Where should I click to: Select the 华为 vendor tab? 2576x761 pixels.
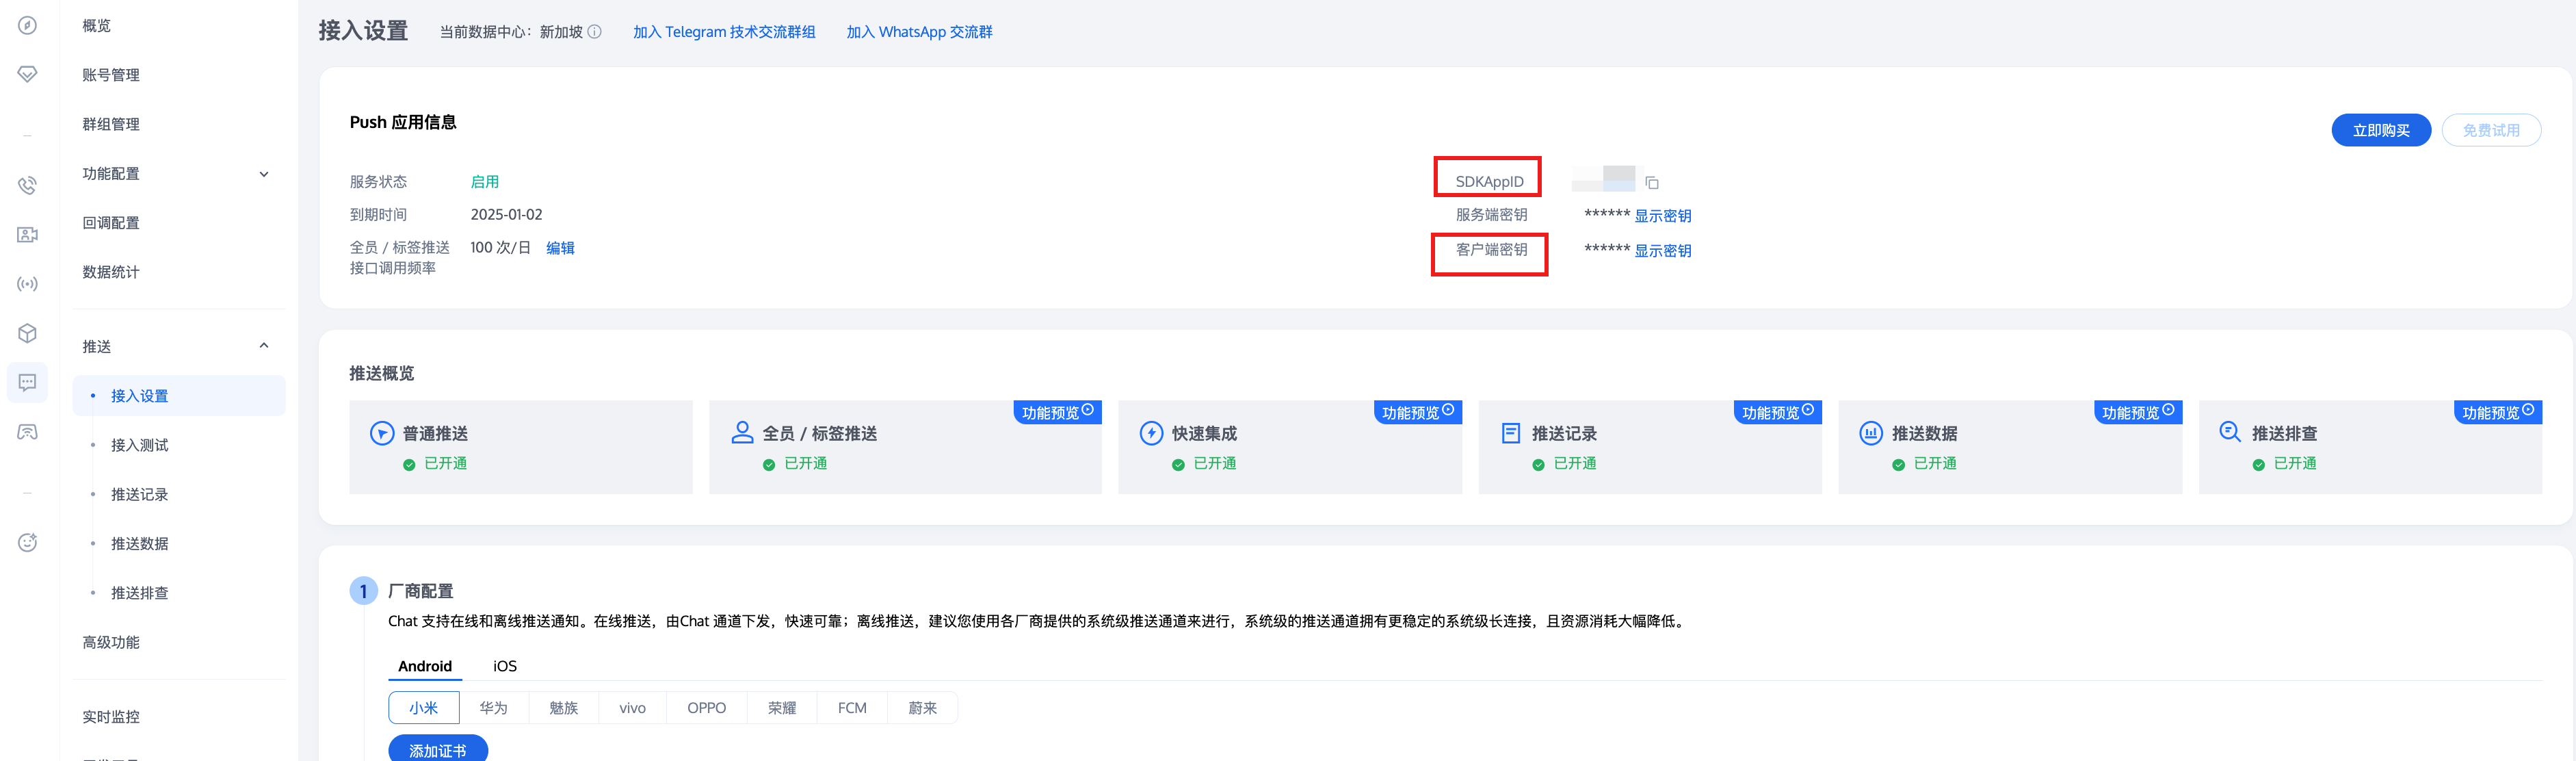click(493, 708)
